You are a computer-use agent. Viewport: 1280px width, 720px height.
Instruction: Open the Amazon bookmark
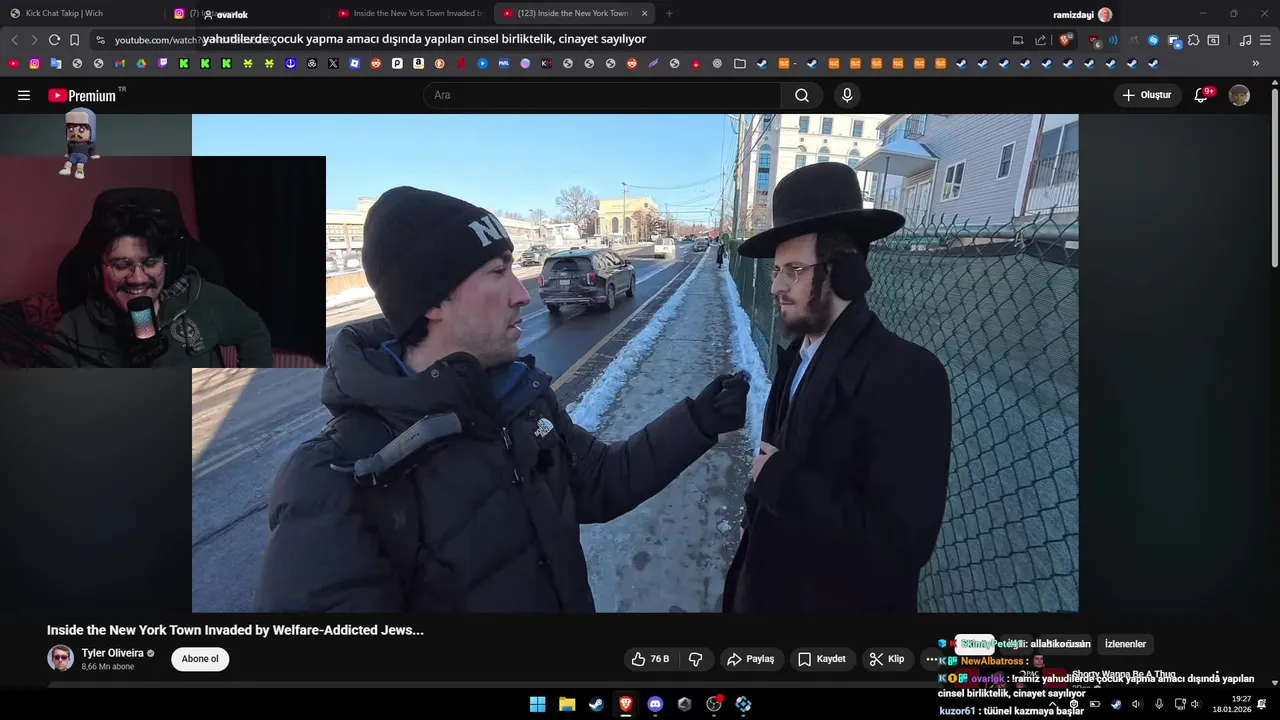418,63
